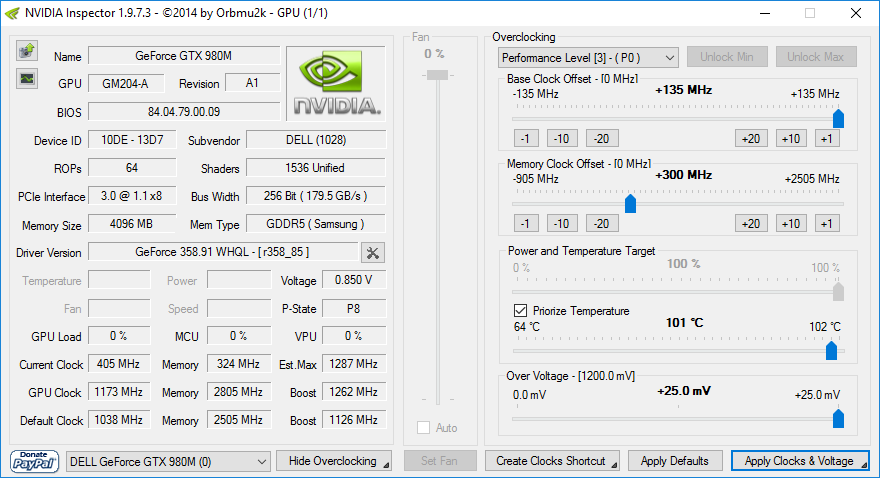The width and height of the screenshot is (880, 478).
Task: Click the GPU GM204-A field
Action: point(126,84)
